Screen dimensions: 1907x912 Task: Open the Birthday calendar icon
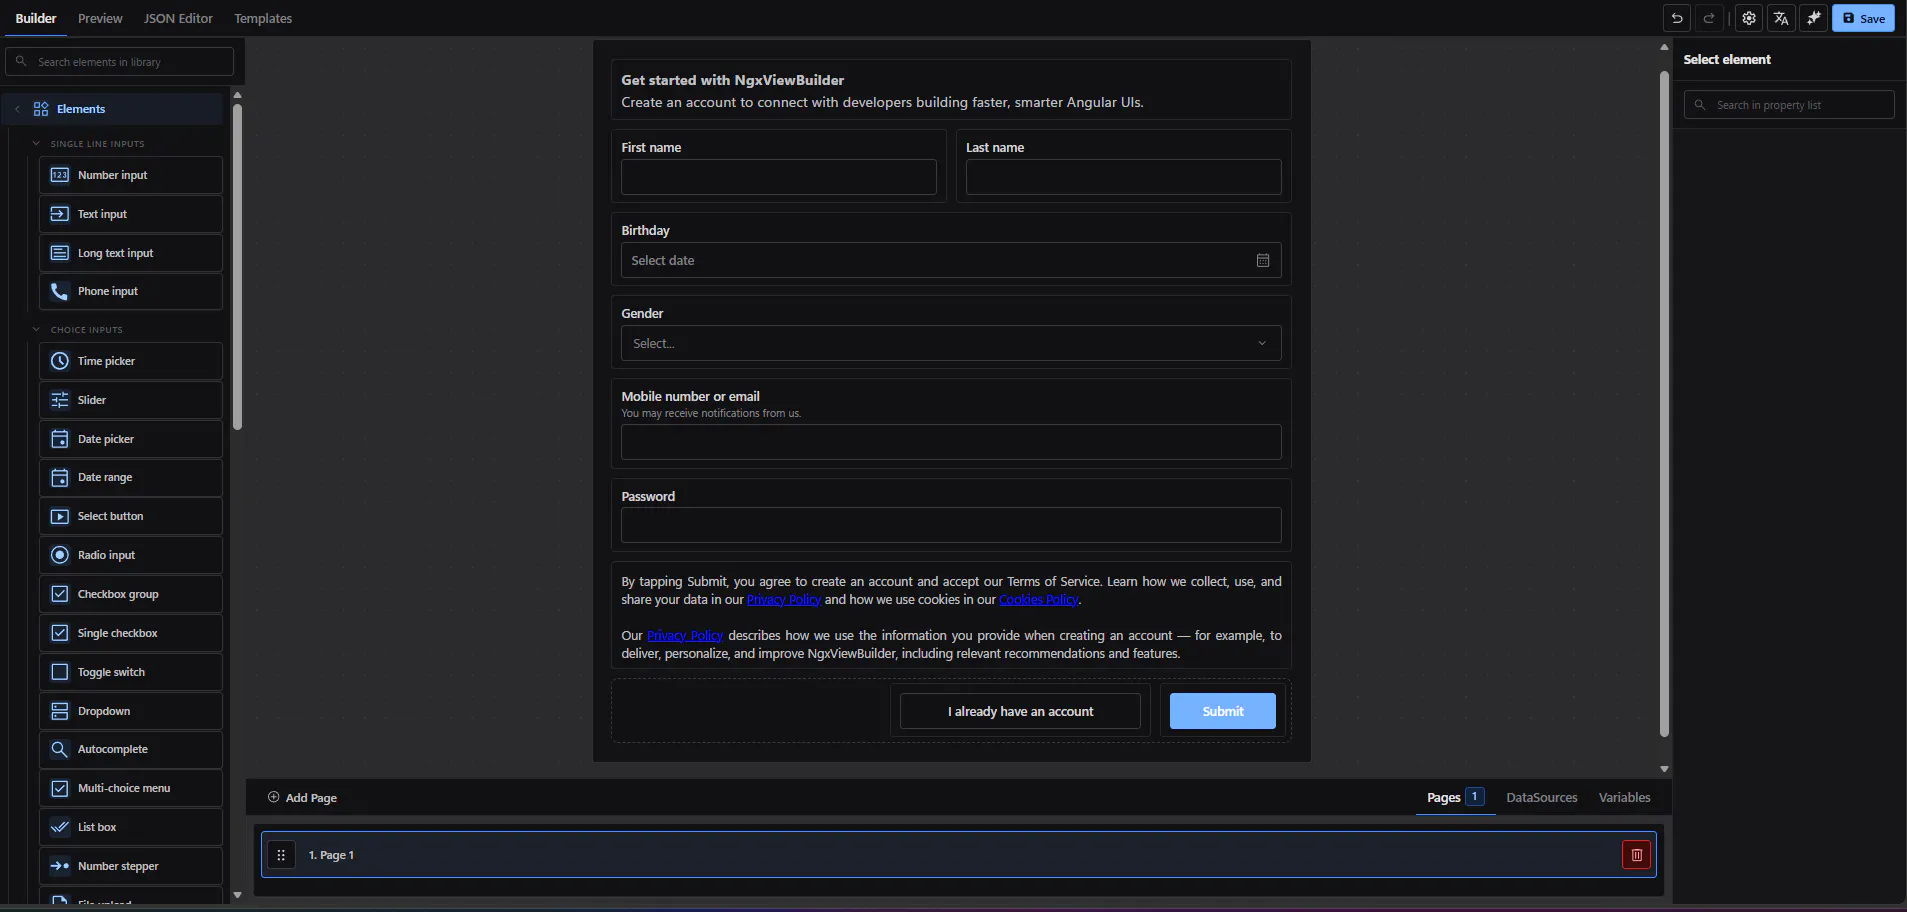1263,260
